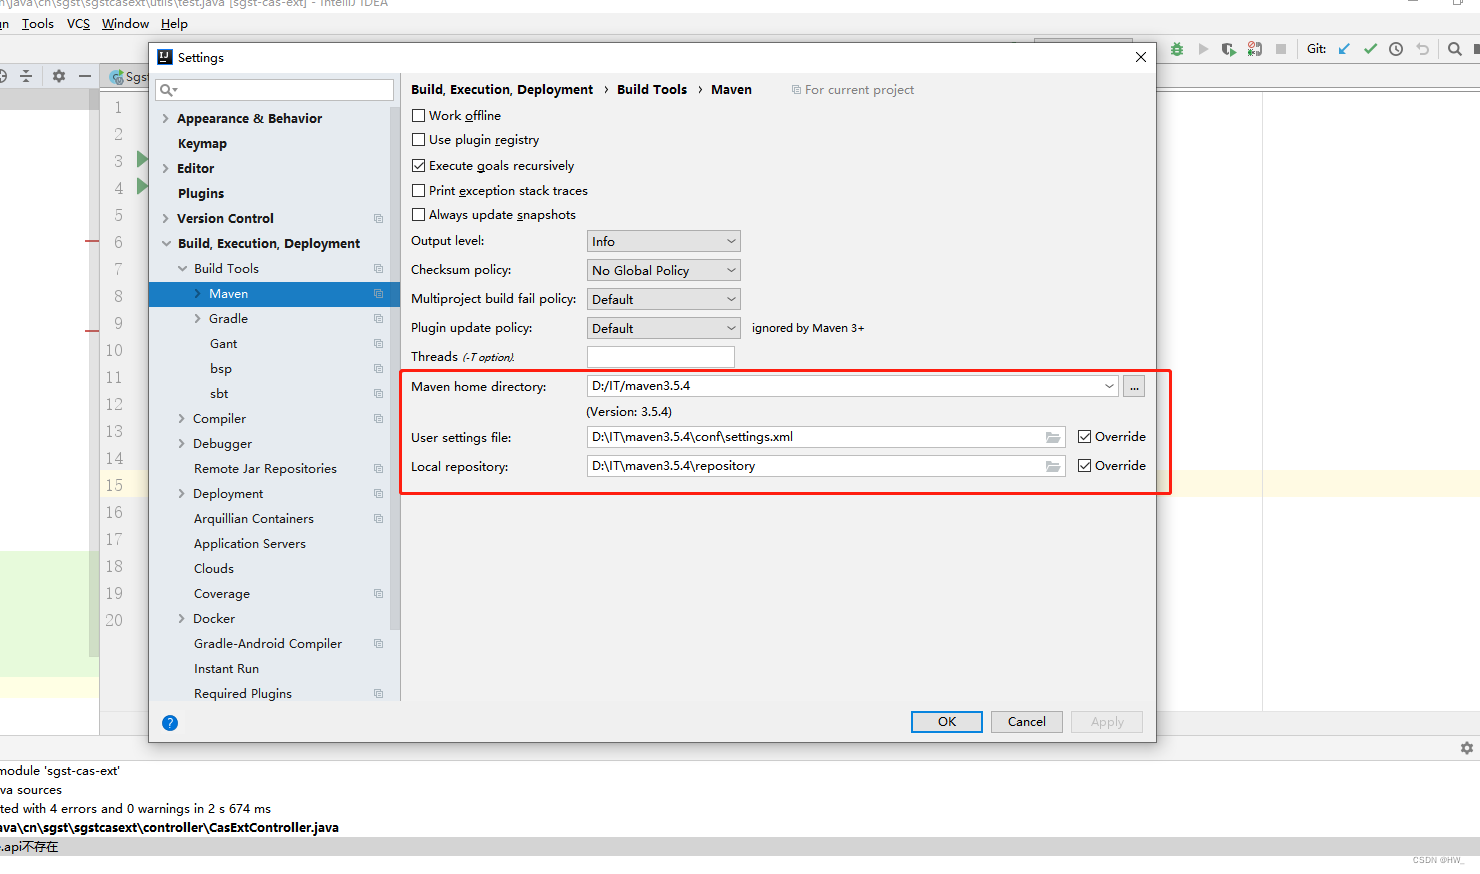Enable Print exception stack traces

(419, 191)
